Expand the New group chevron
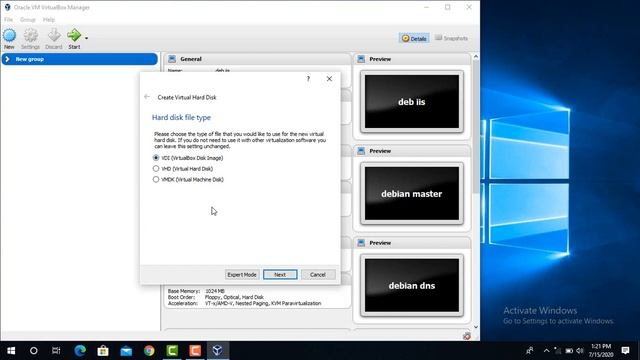Image resolution: width=640 pixels, height=360 pixels. [7, 59]
